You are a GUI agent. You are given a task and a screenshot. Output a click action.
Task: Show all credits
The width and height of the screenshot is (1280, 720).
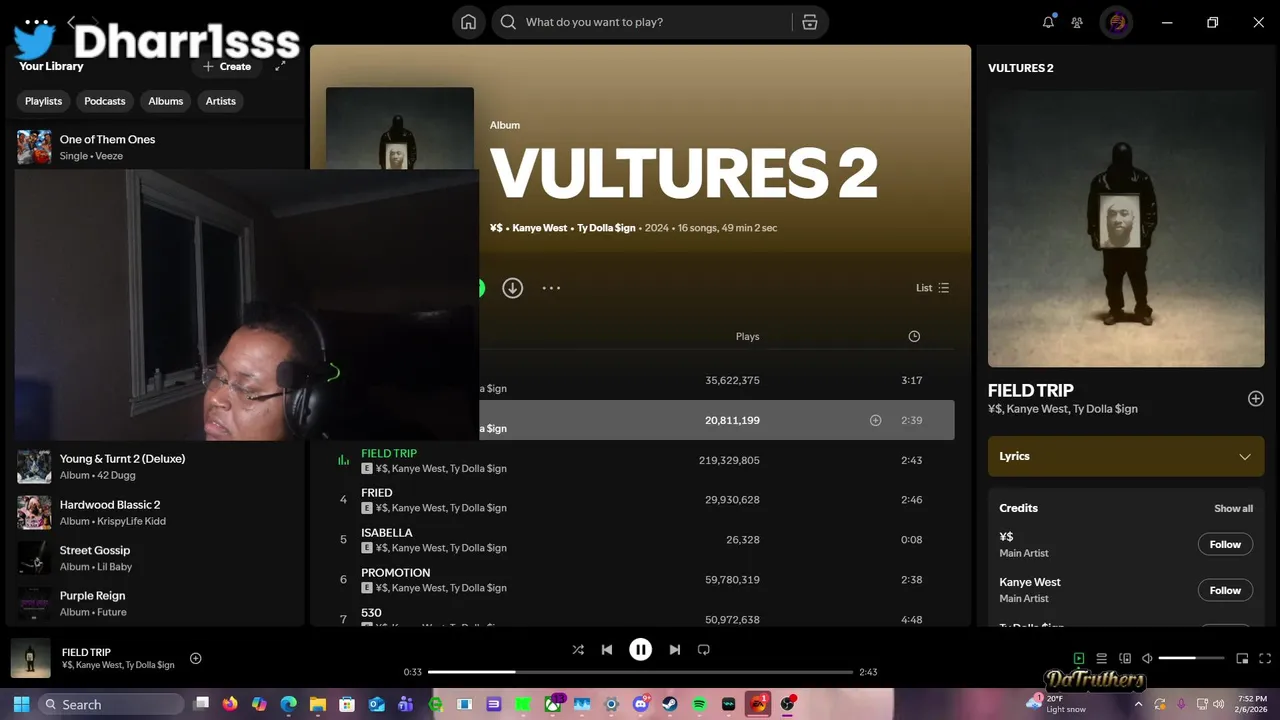click(x=1233, y=508)
